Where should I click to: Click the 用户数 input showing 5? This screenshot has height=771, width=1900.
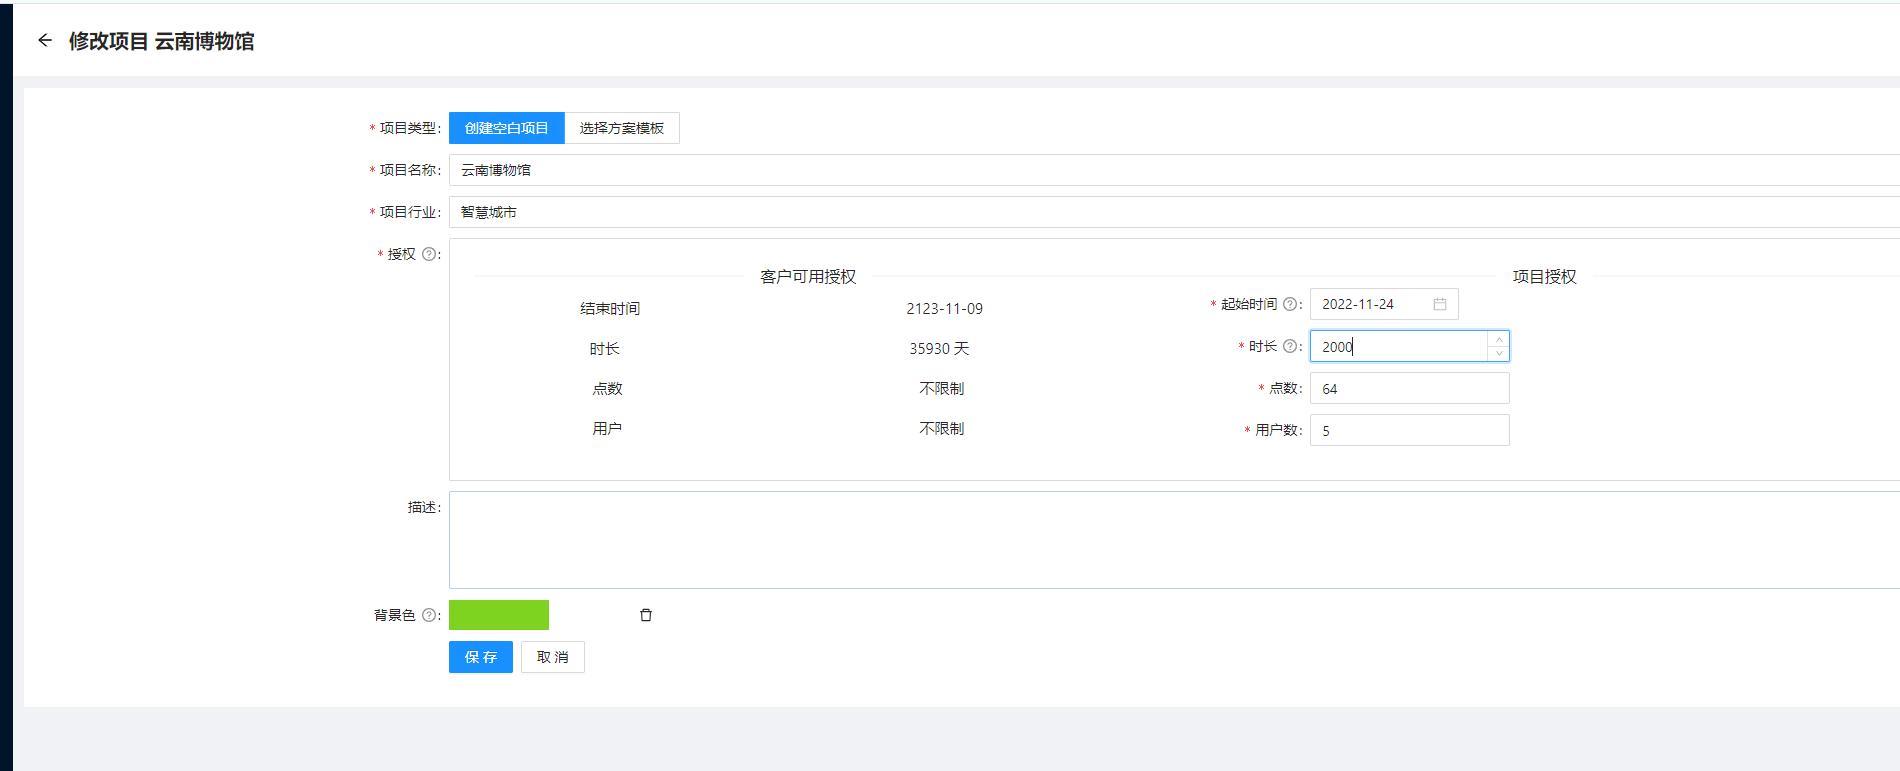click(1410, 430)
